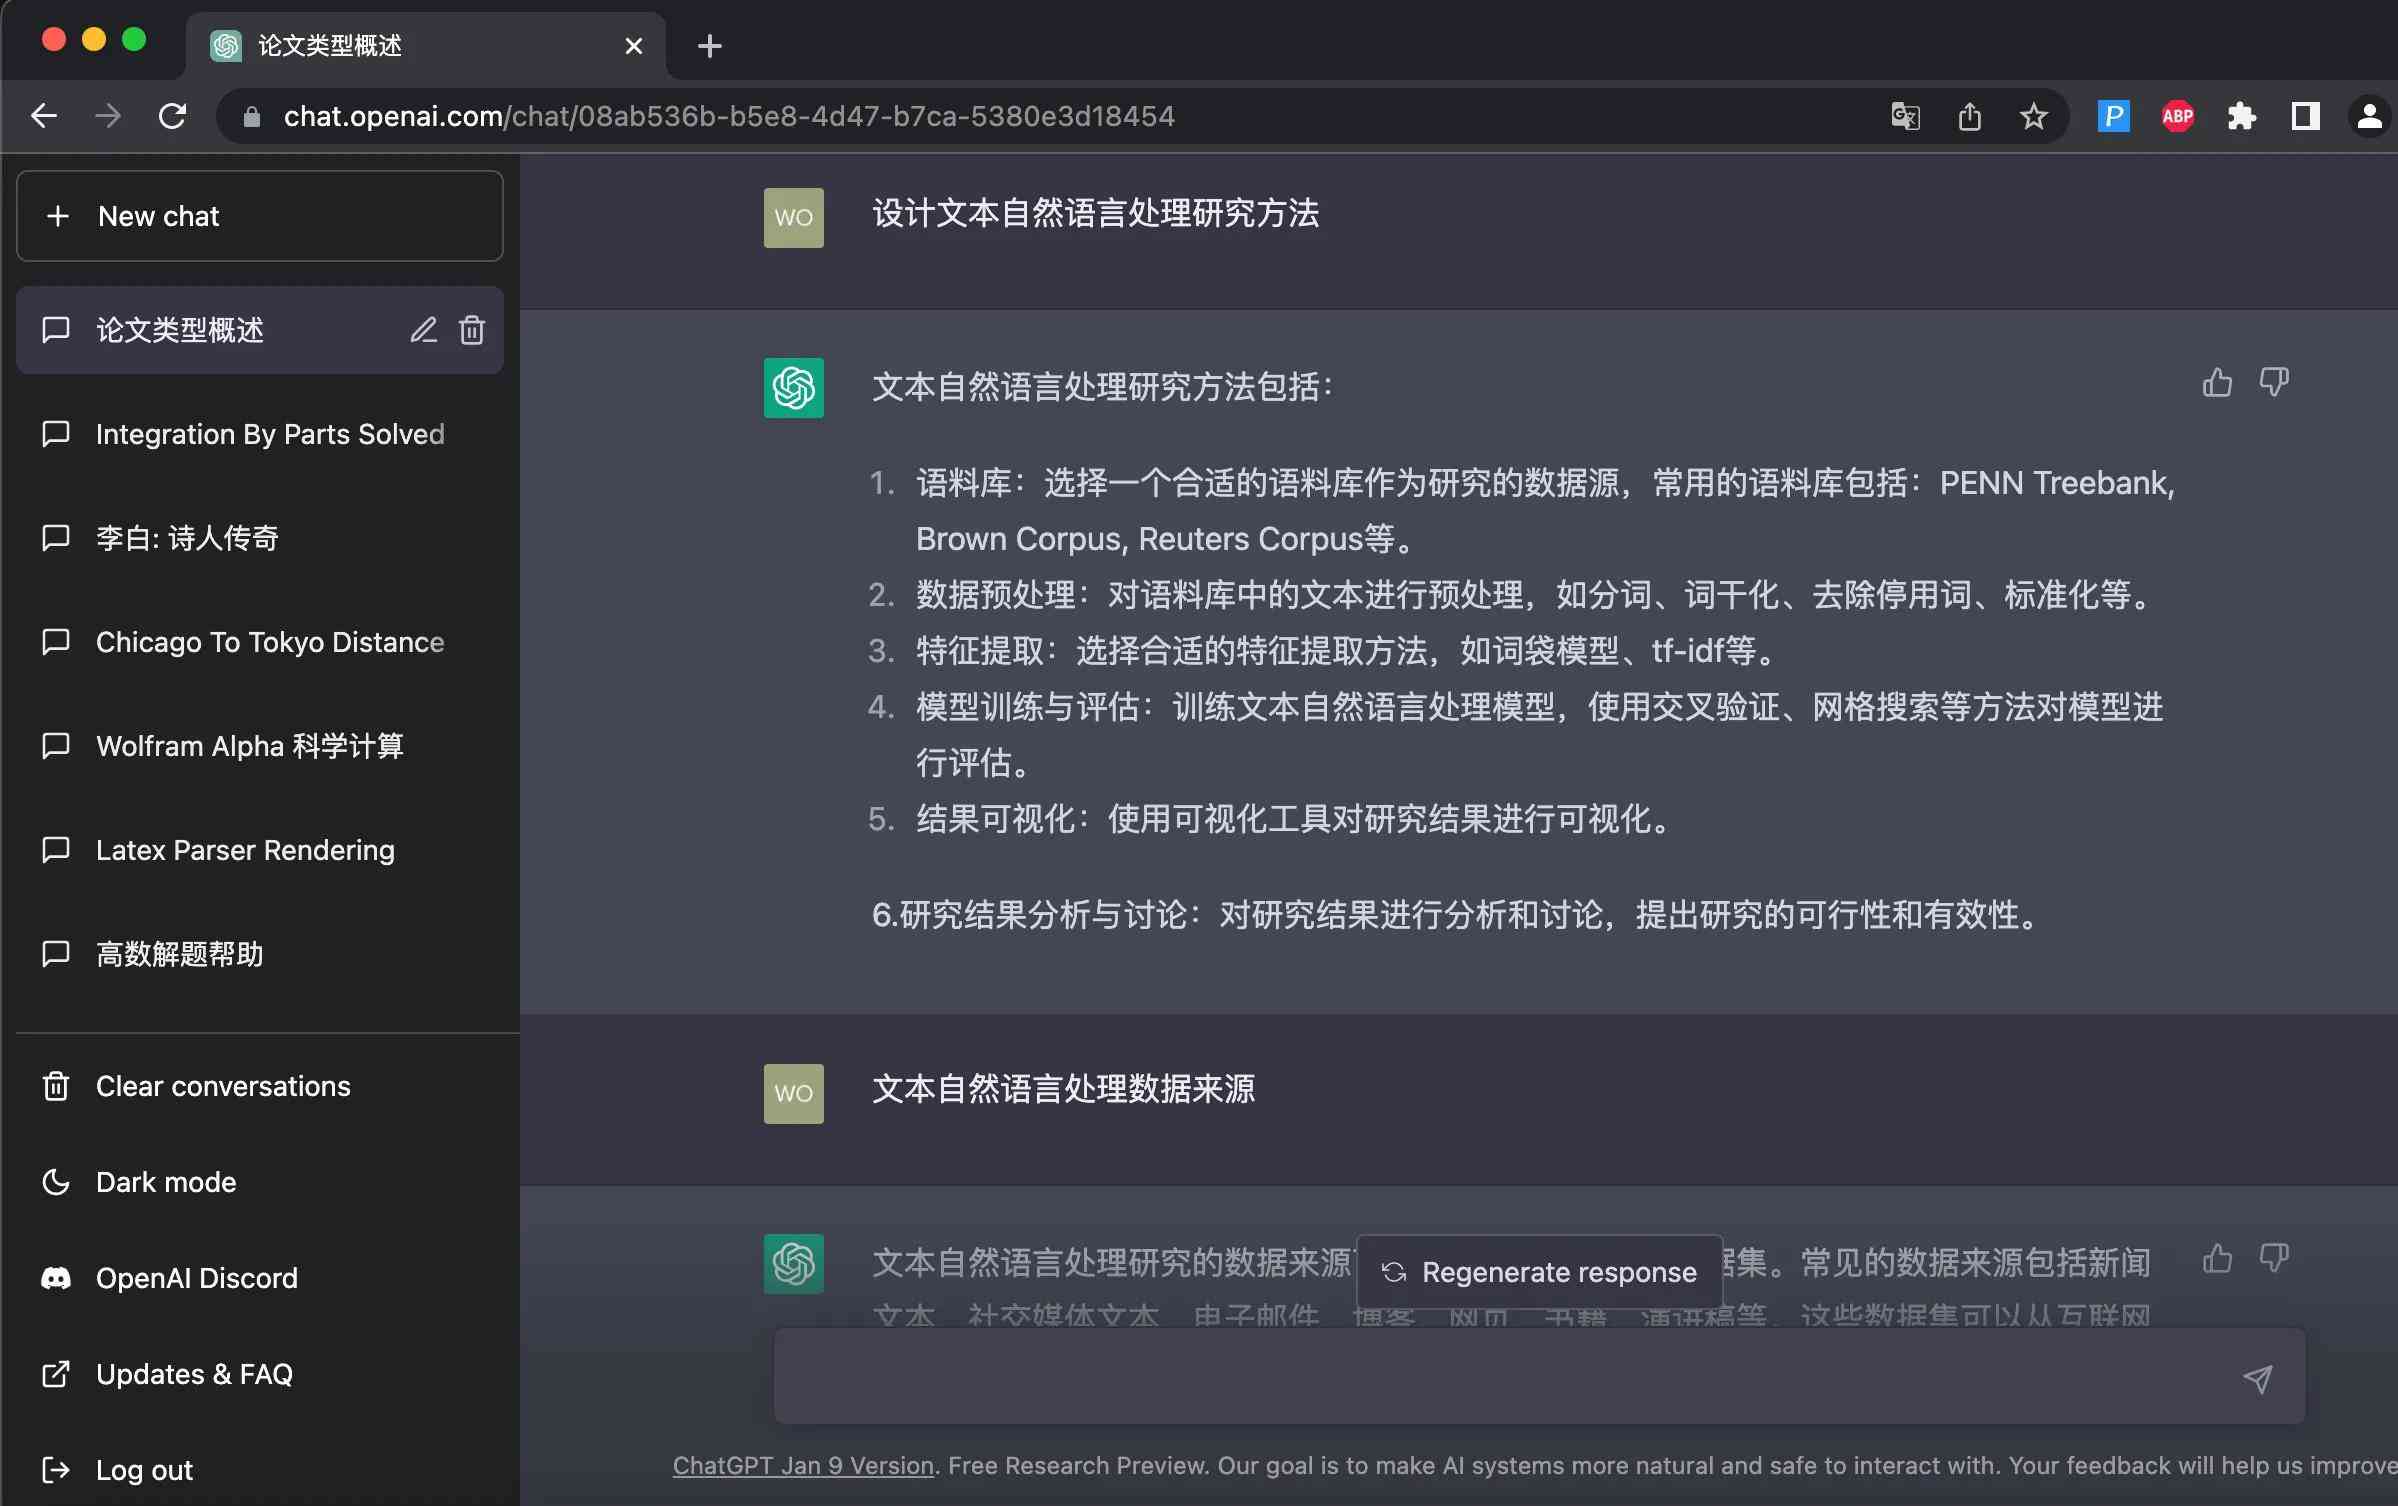Open the 论文类型概述 conversation in sidebar

(x=260, y=330)
